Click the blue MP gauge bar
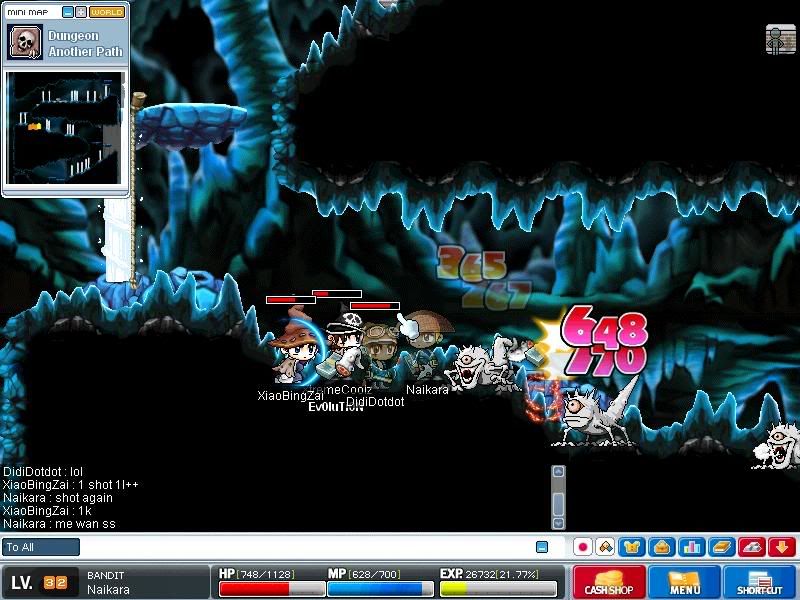 coord(380,589)
